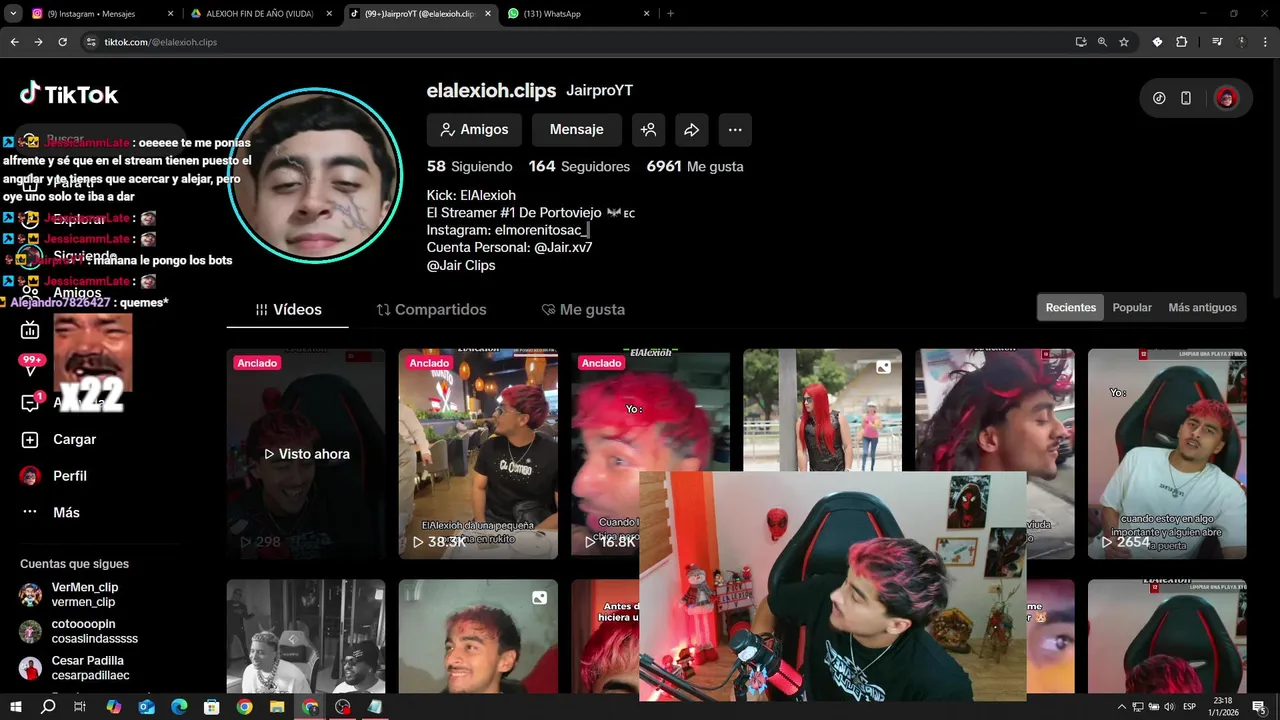1280x720 pixels.
Task: Click the Amigos button
Action: point(474,130)
